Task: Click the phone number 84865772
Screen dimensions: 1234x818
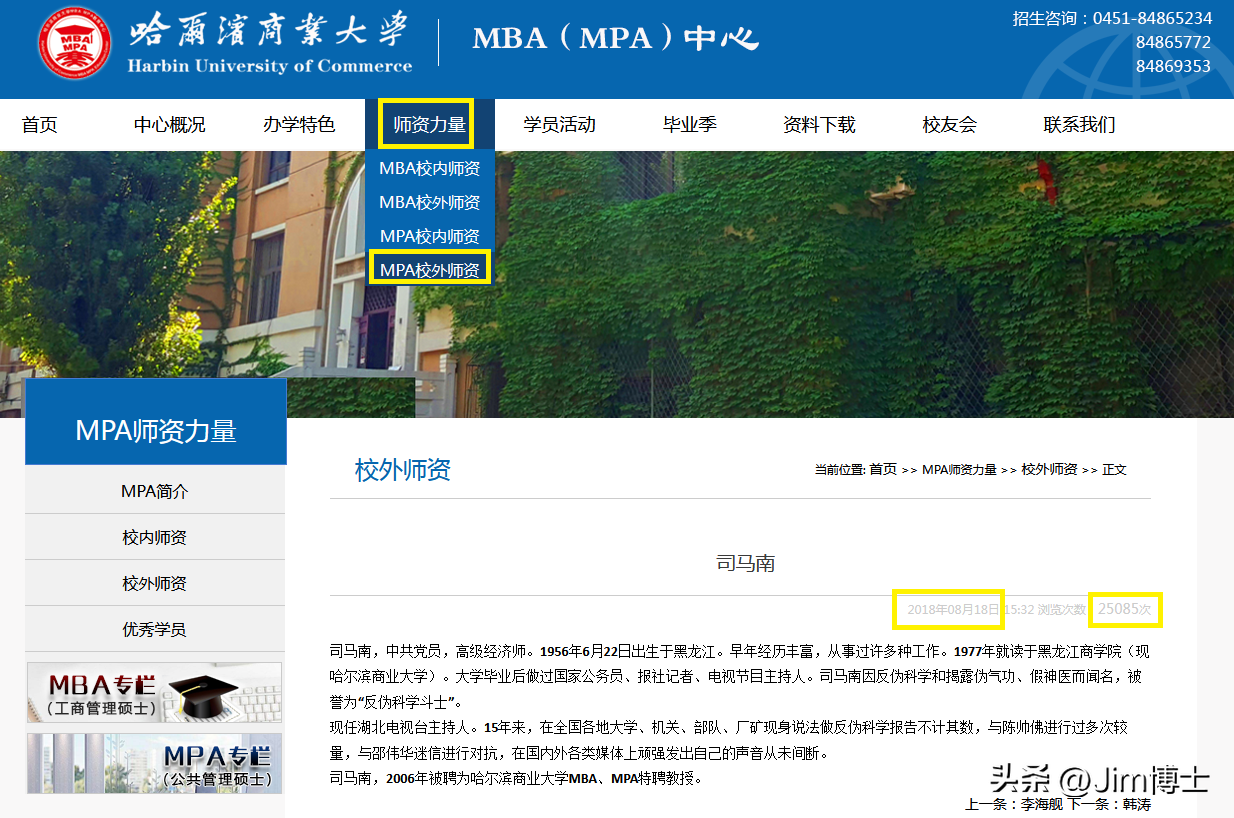Action: coord(1173,42)
